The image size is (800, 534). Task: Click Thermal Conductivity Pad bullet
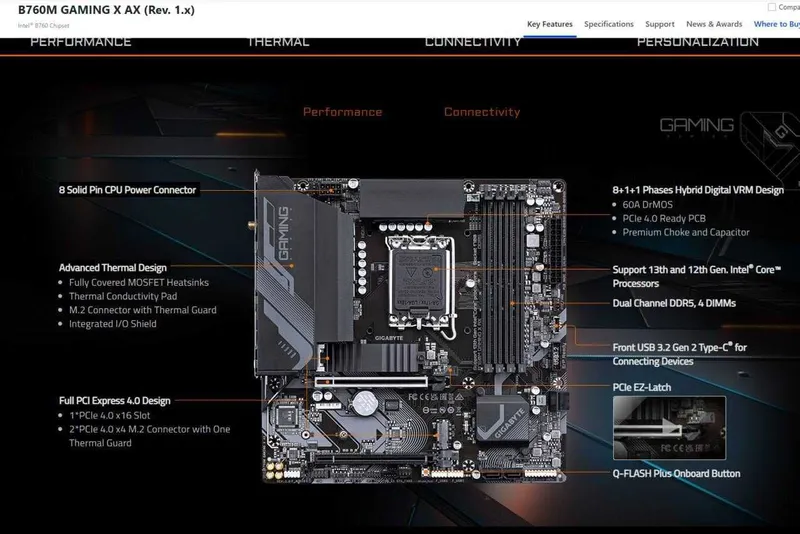pos(123,296)
